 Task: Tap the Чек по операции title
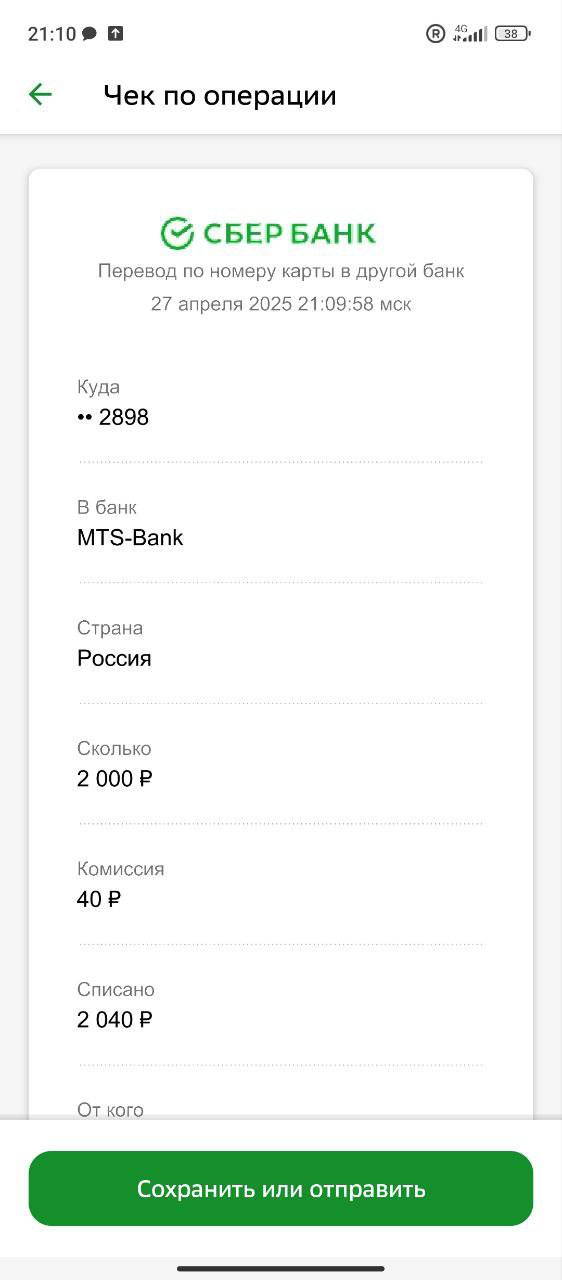pyautogui.click(x=220, y=96)
